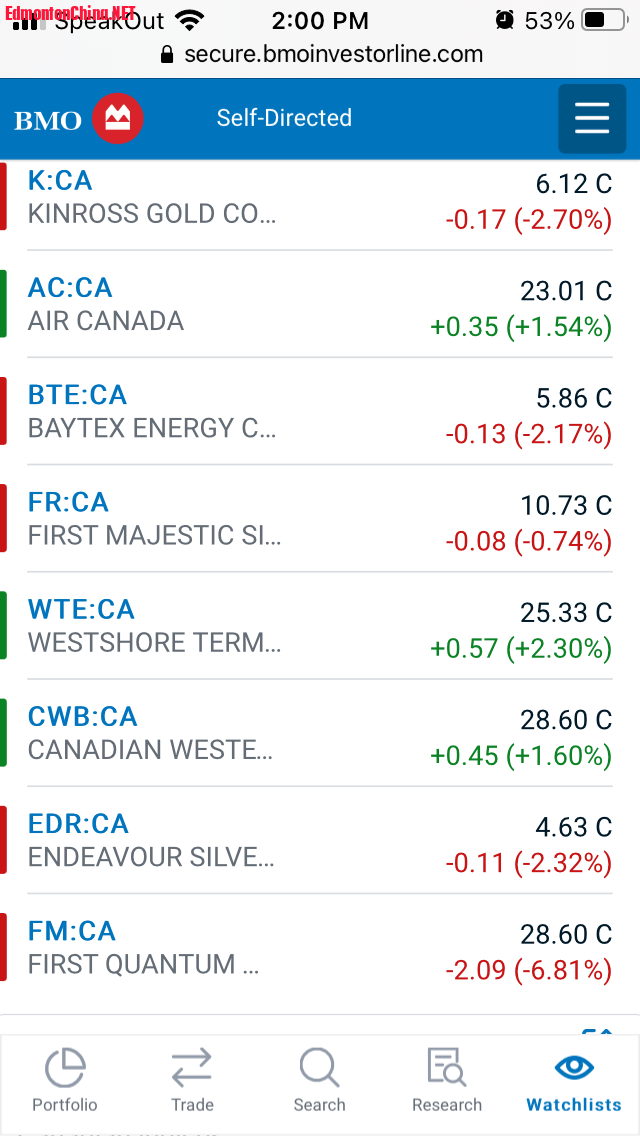The height and width of the screenshot is (1136, 640).
Task: Open BTE:CA Baytex Energy ticker
Action: 78,395
